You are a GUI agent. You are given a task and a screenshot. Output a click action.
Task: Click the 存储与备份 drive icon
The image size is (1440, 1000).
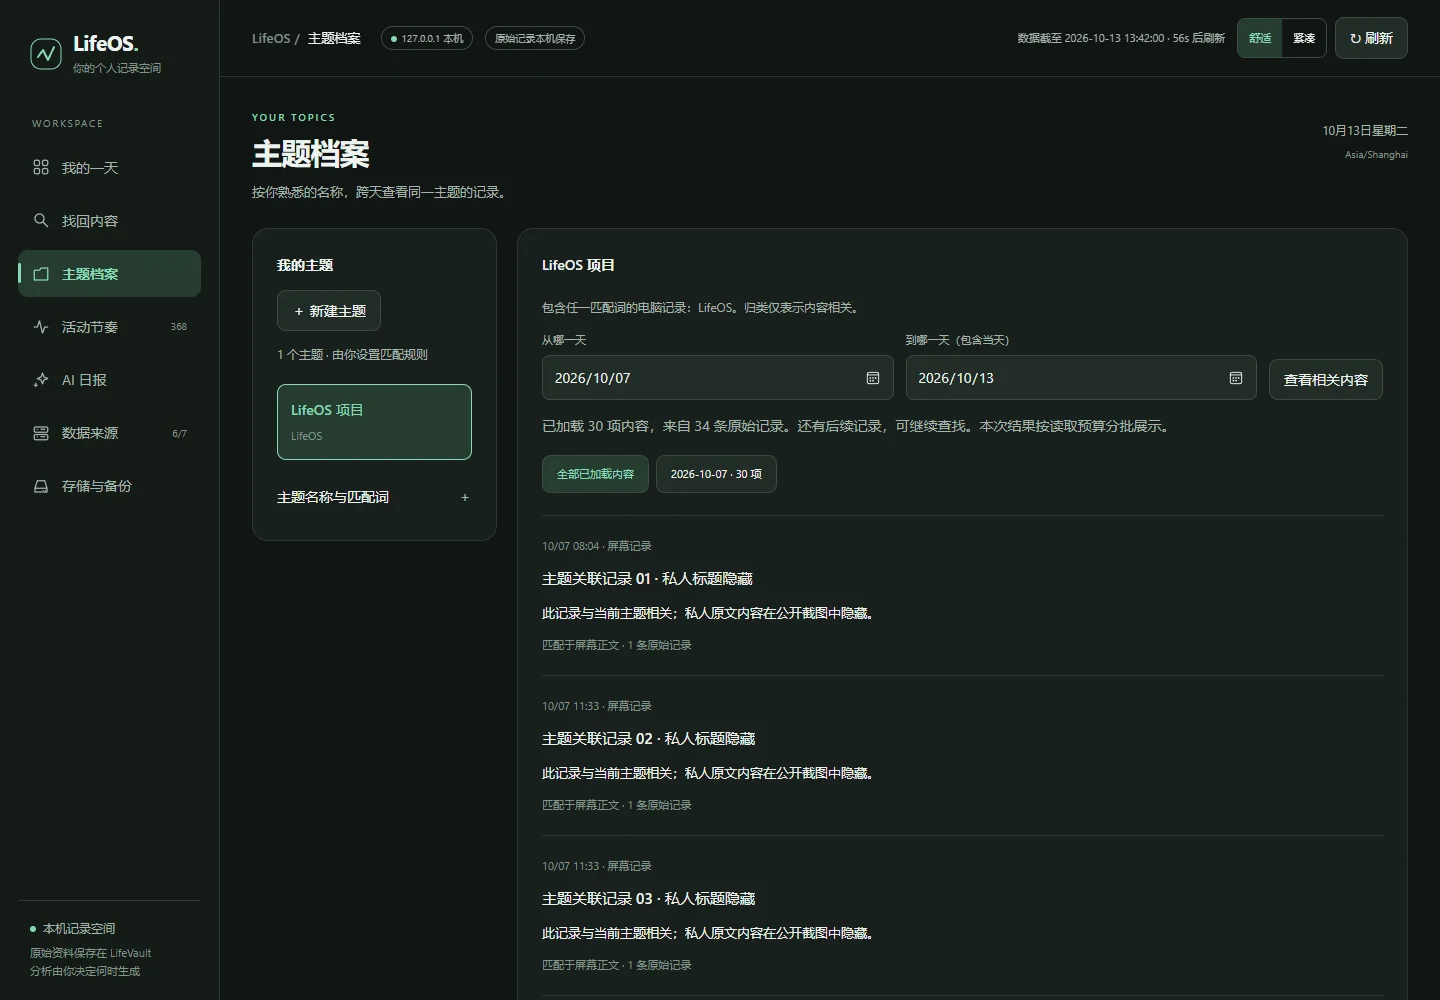[41, 485]
